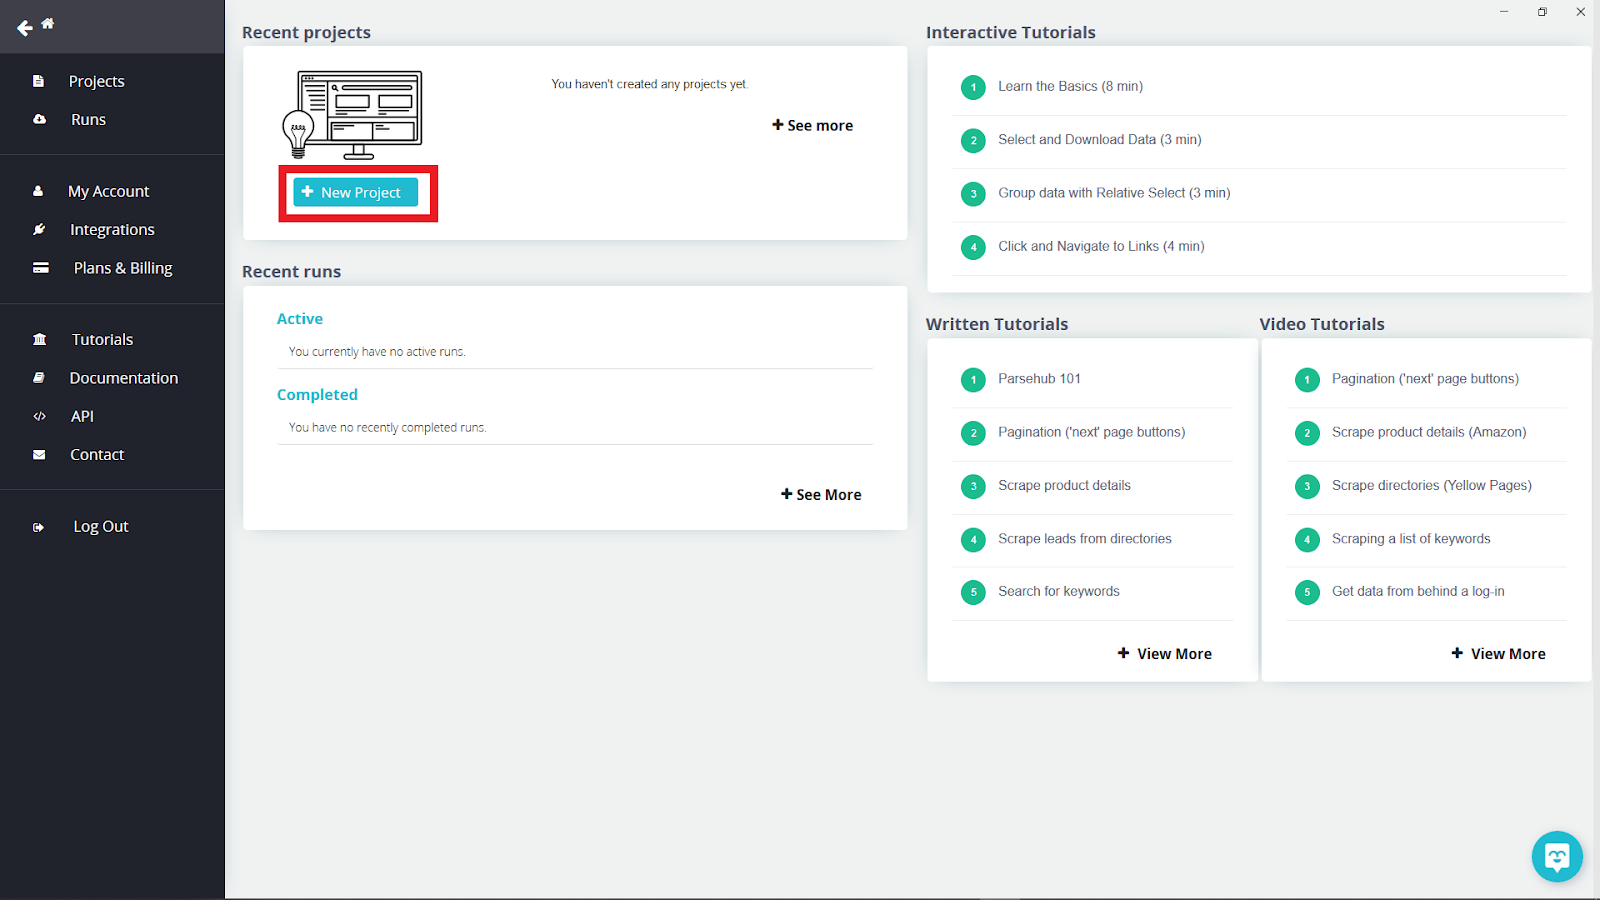This screenshot has height=900, width=1600.
Task: Open the Parsehub 101 written tutorial
Action: coord(1039,378)
